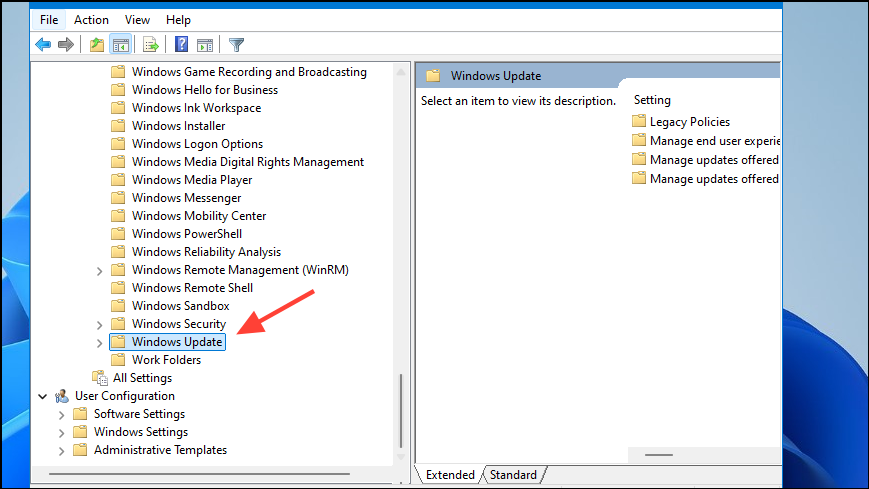
Task: Select the Legacy Policies folder
Action: click(689, 122)
